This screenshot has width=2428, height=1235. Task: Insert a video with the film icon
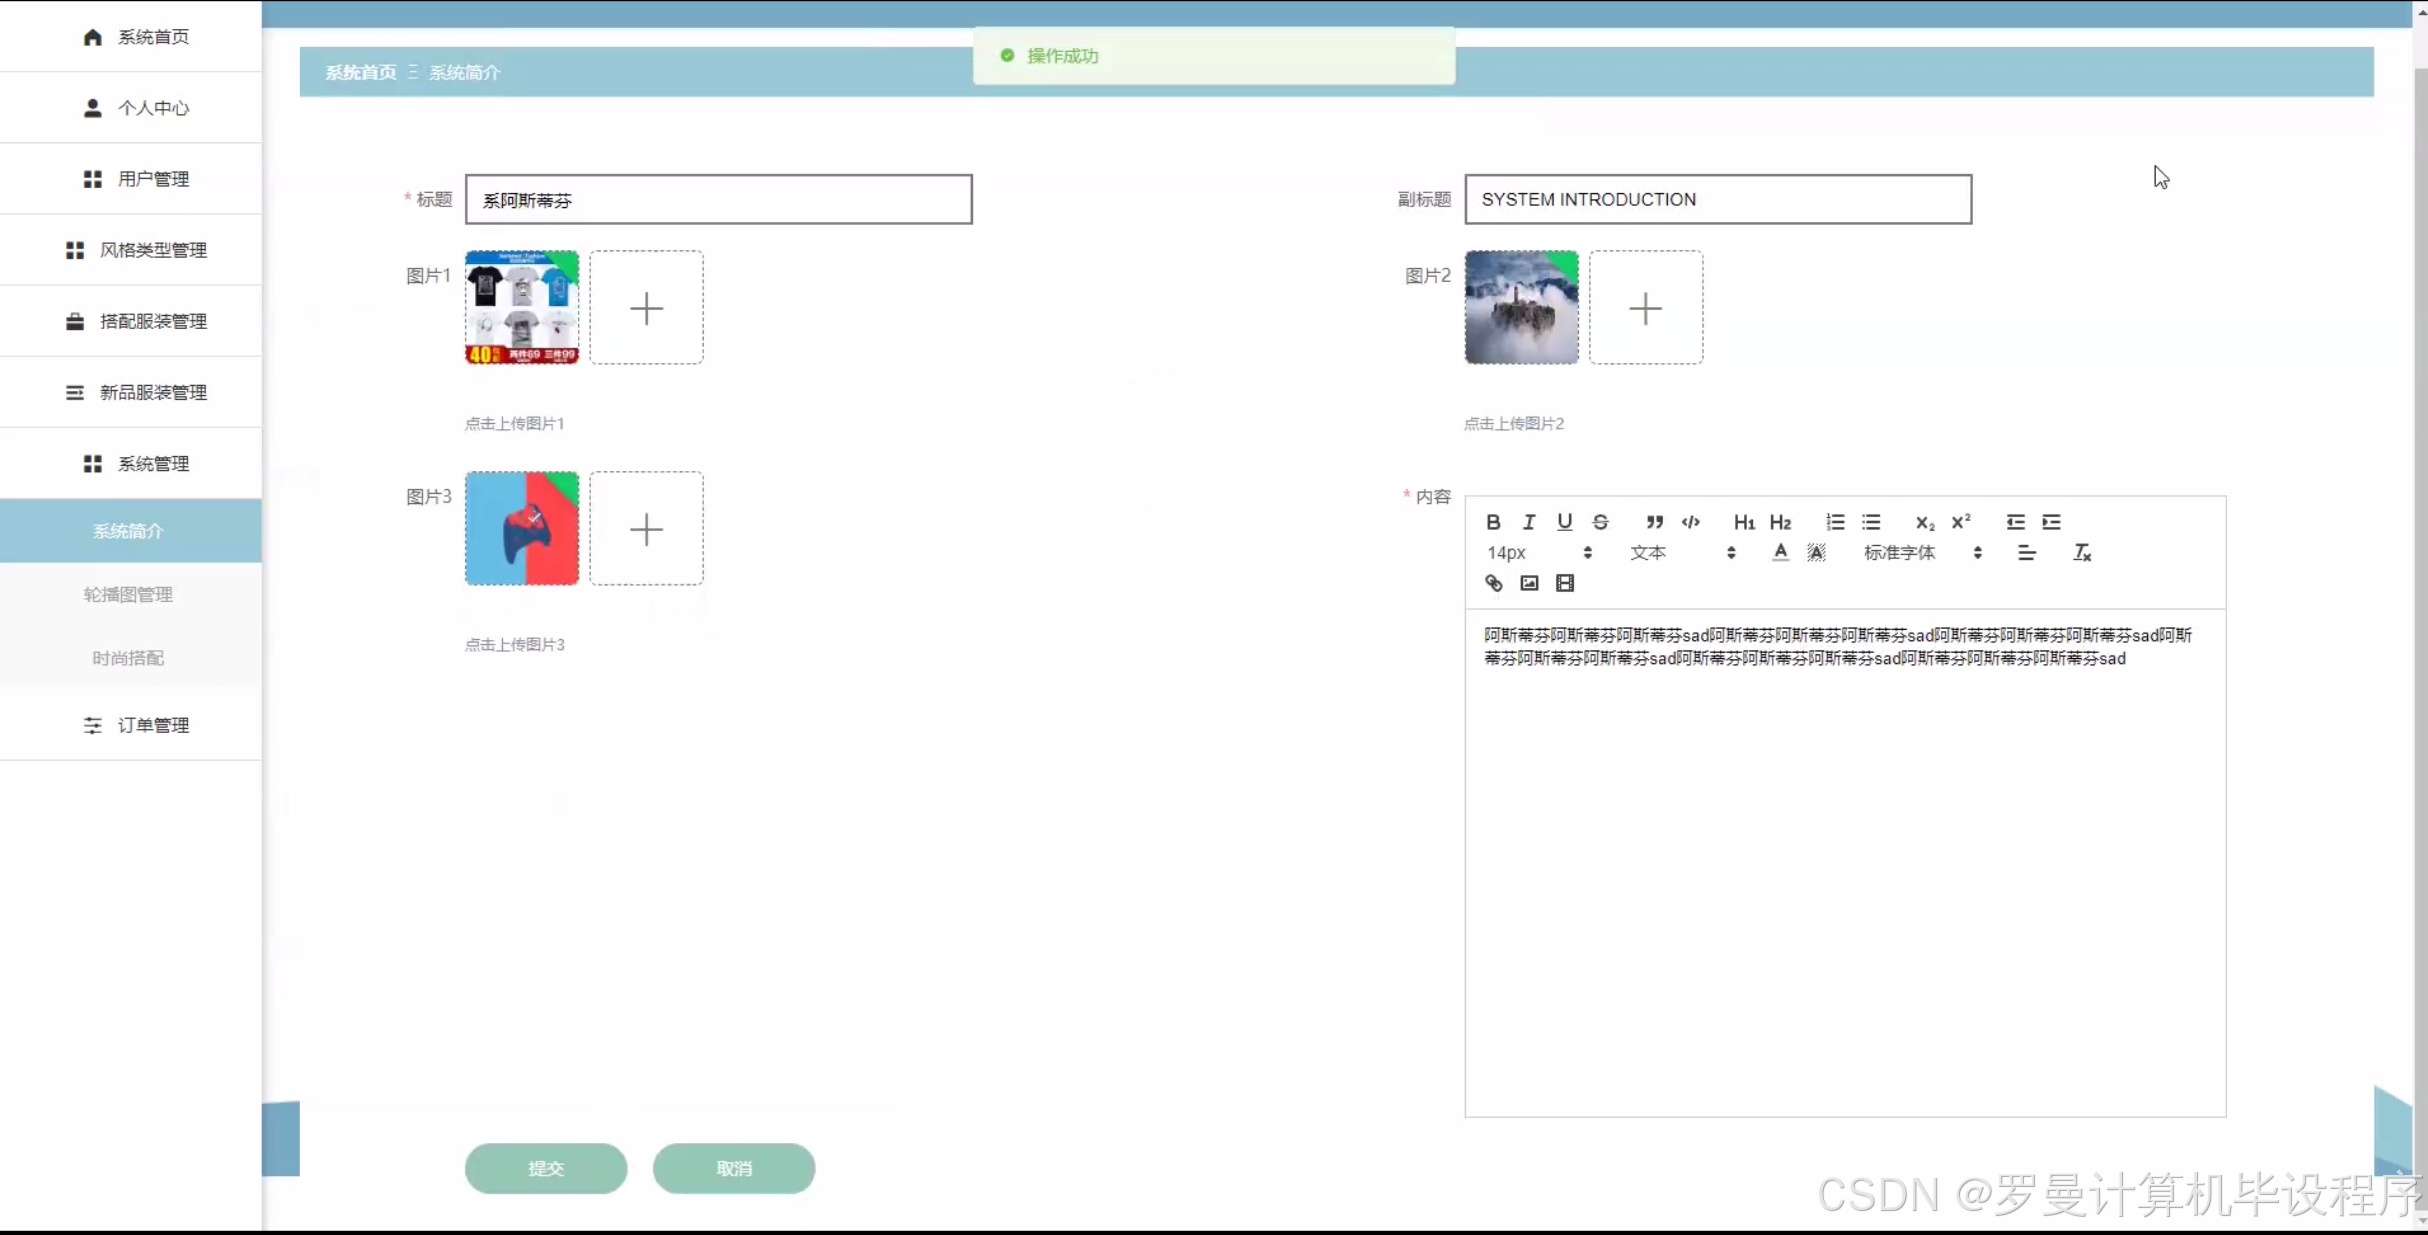pos(1565,583)
